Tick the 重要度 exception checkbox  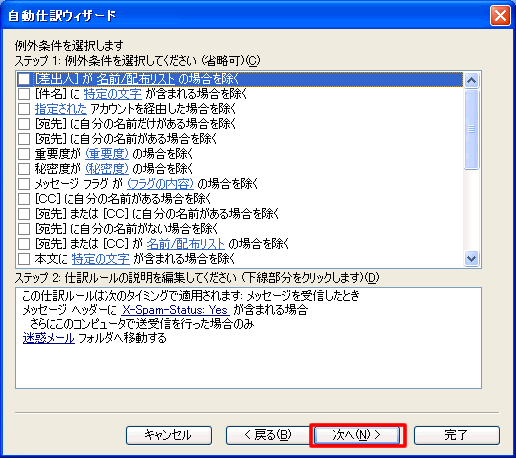pyautogui.click(x=24, y=154)
